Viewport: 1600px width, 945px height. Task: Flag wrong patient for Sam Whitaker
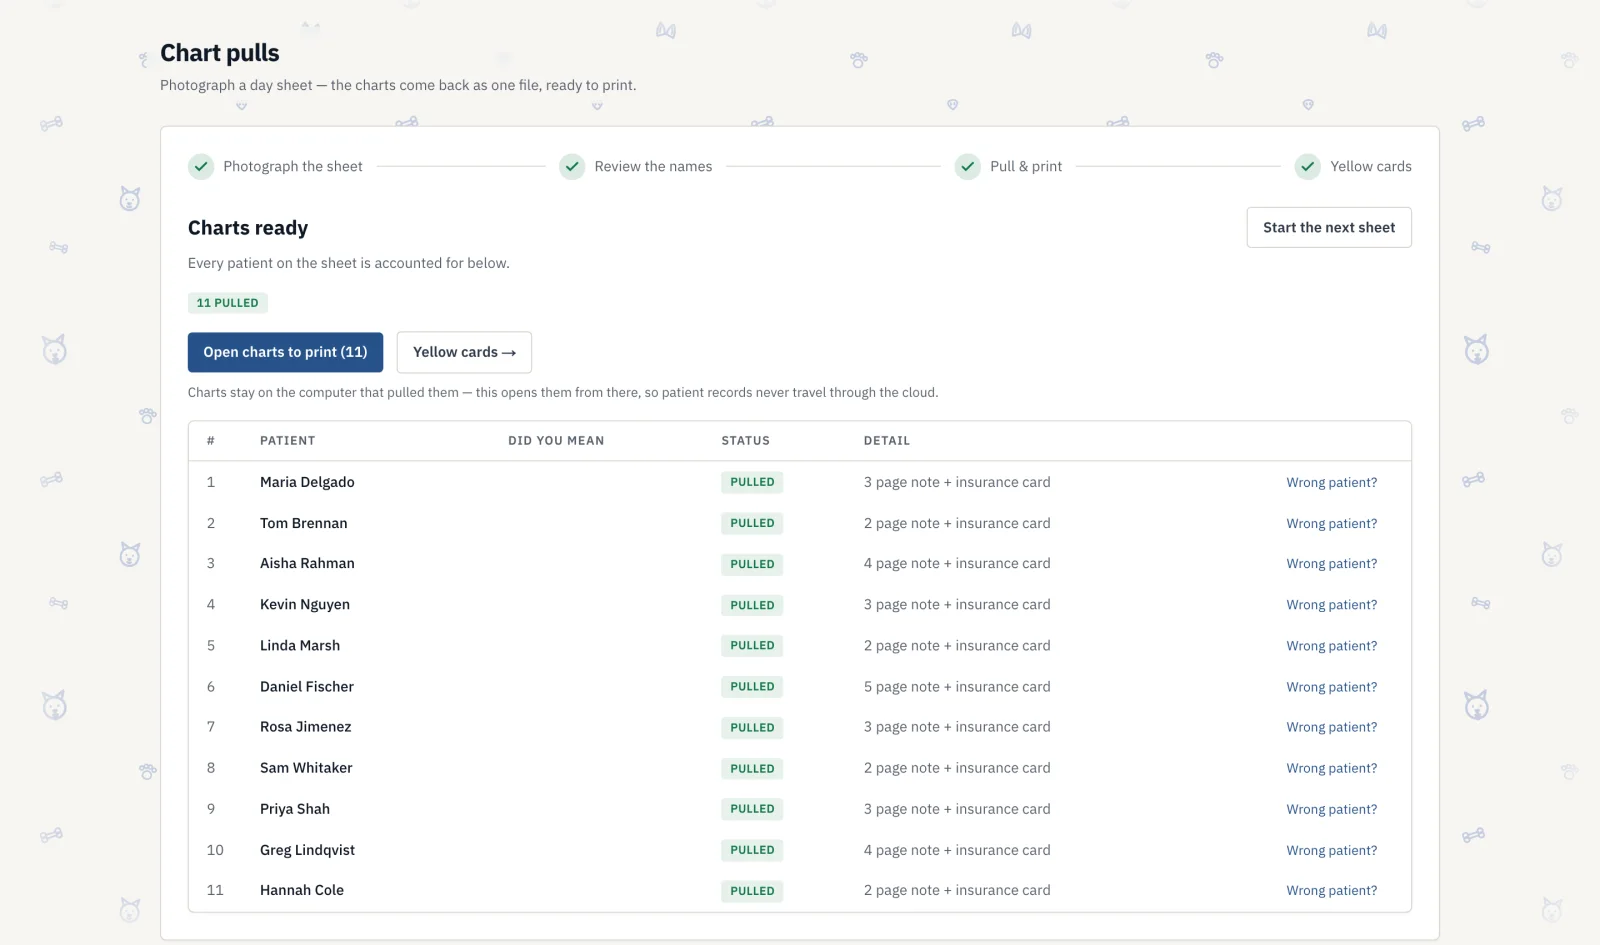1331,768
